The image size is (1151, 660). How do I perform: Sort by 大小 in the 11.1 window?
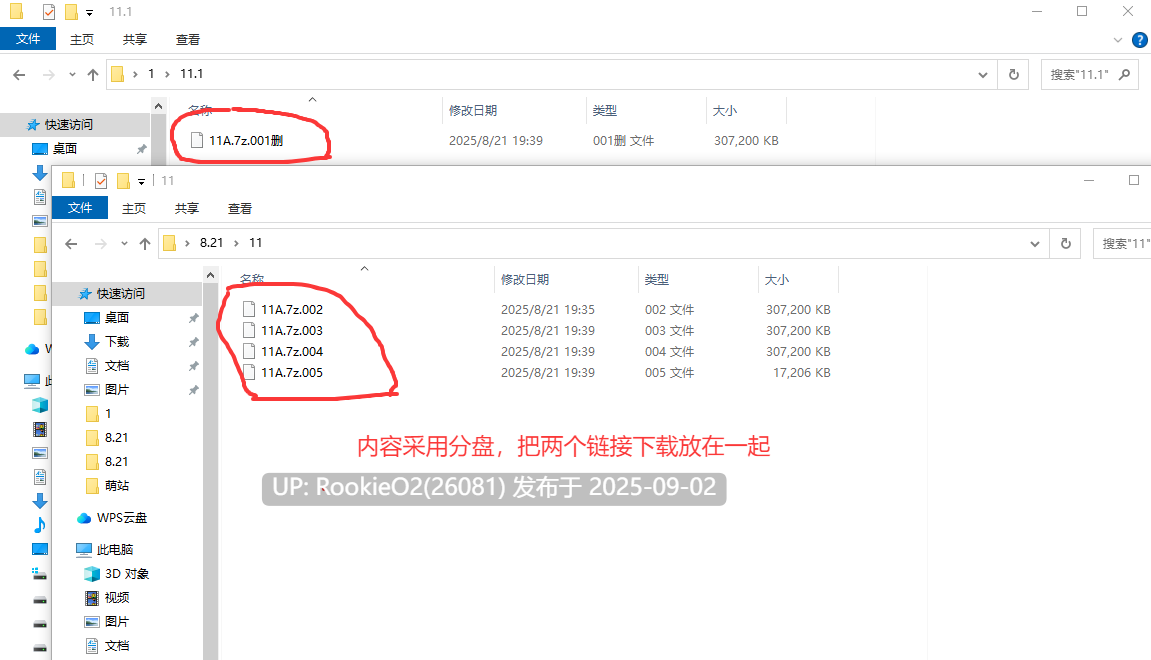coord(725,110)
